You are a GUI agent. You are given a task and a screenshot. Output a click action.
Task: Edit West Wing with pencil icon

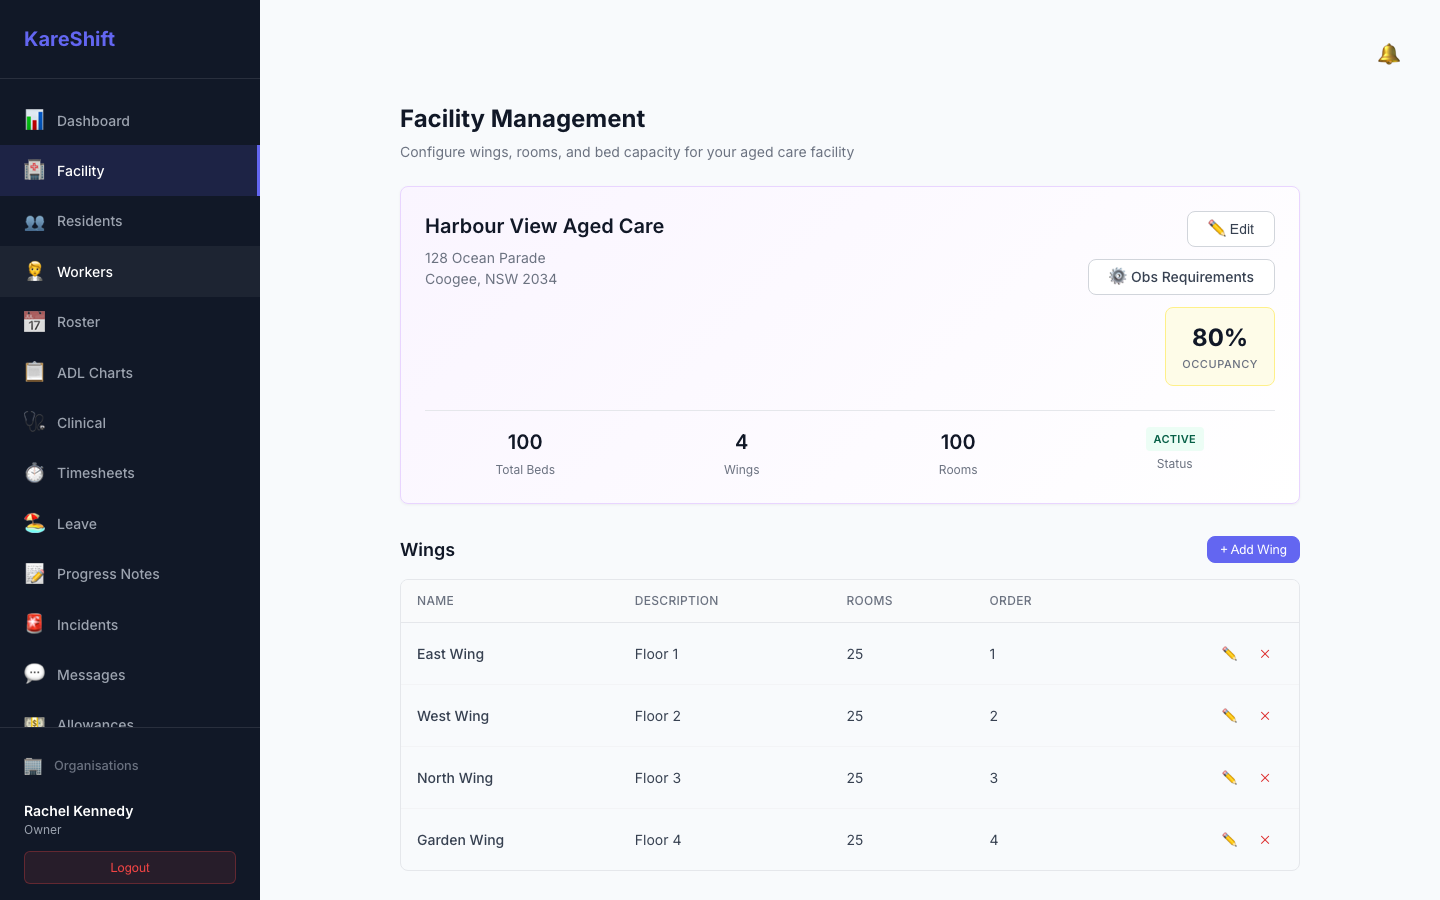pos(1229,716)
